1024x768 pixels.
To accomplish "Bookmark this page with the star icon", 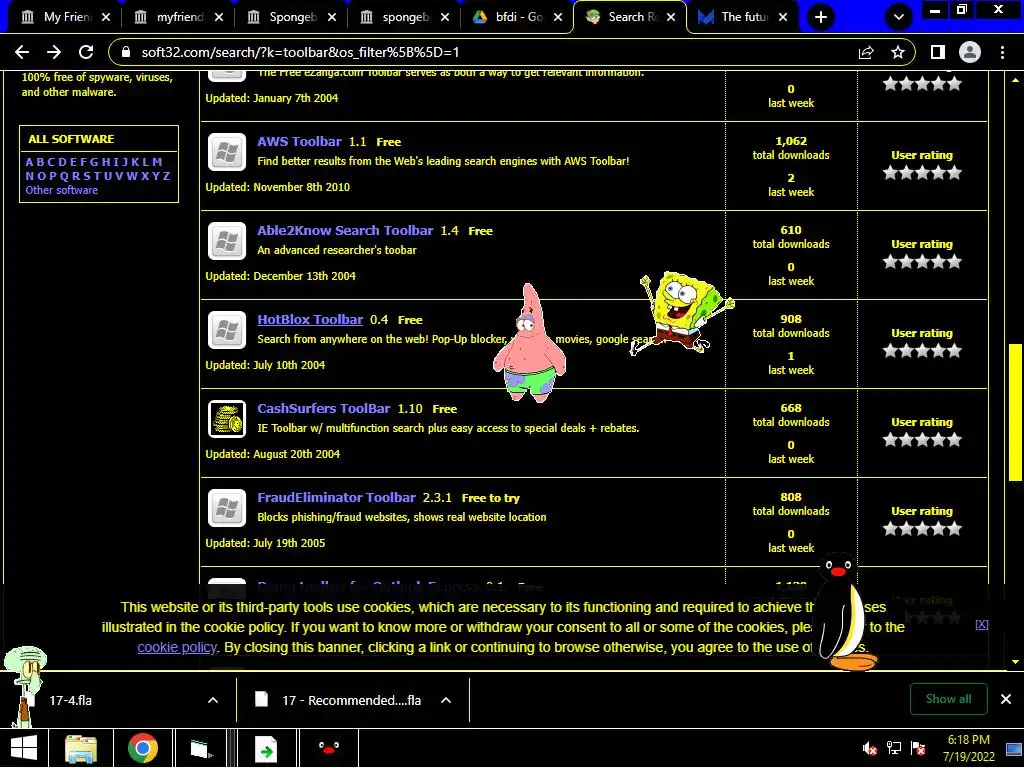I will [898, 52].
